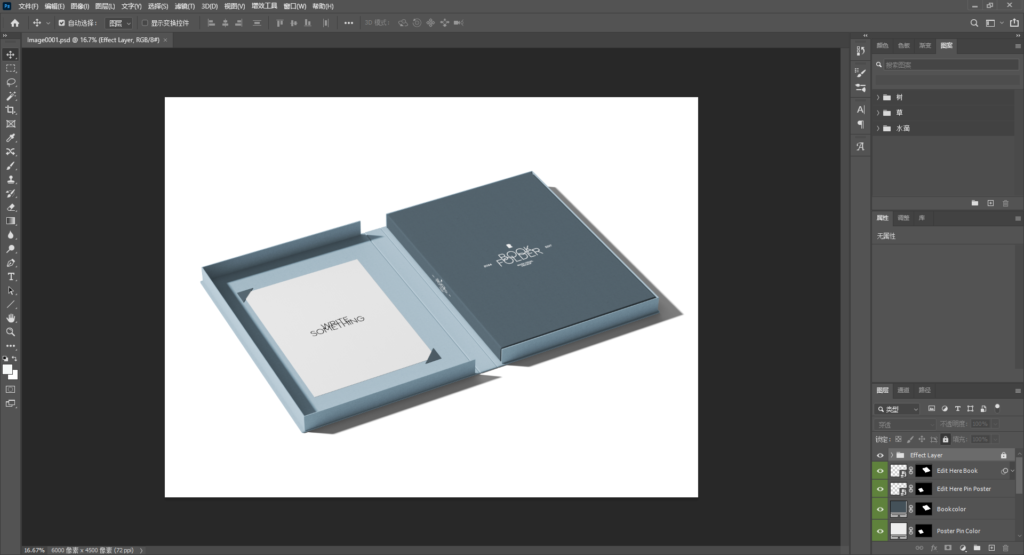
Task: Hide the Edit Here Book layer
Action: click(880, 471)
